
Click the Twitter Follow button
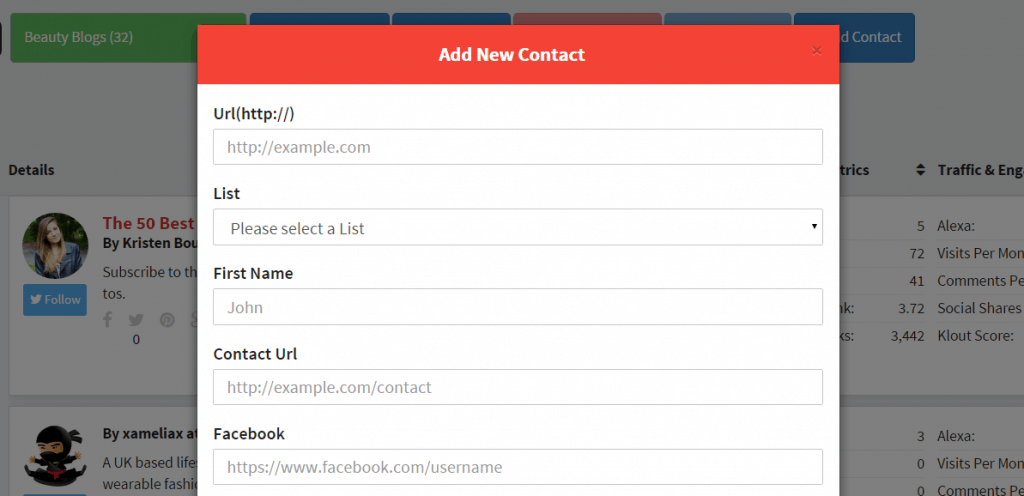(55, 300)
